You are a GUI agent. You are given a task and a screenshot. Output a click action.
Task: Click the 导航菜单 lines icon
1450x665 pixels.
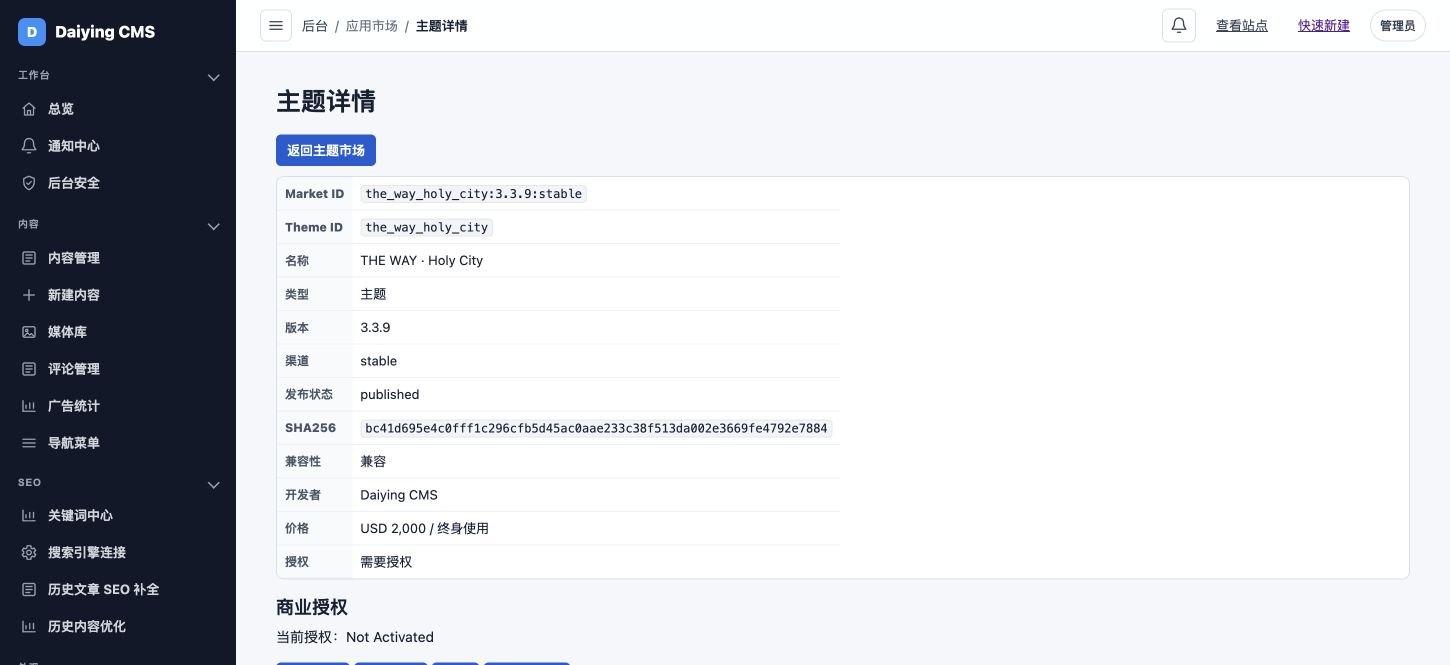pos(29,443)
